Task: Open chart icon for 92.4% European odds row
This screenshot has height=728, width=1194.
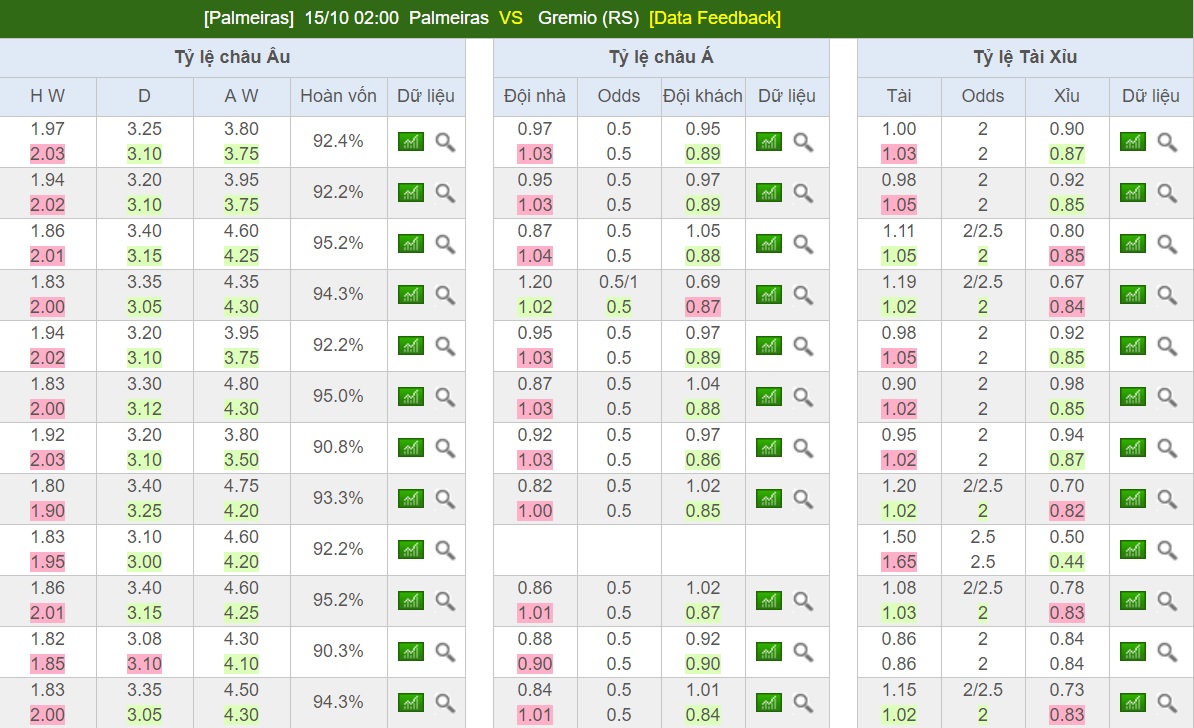Action: coord(410,142)
